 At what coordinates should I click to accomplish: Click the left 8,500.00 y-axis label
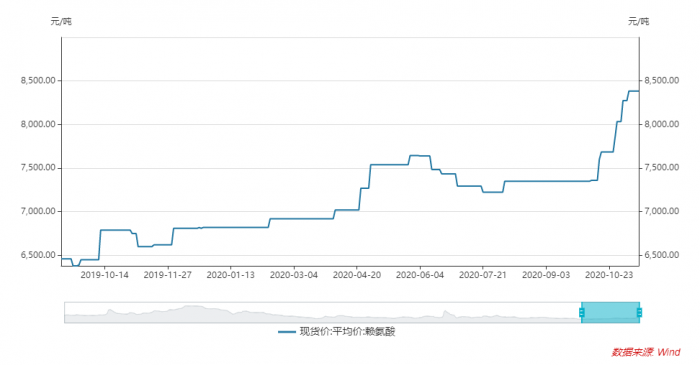tap(38, 80)
